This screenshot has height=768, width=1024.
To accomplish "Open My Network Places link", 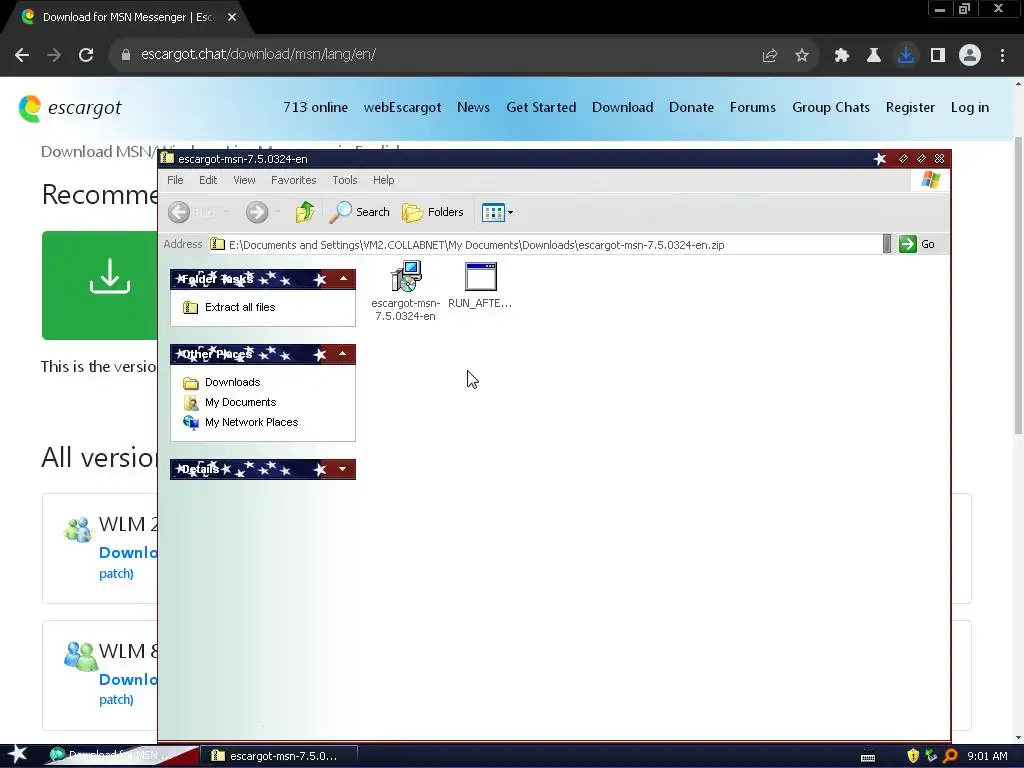I will [x=251, y=423].
